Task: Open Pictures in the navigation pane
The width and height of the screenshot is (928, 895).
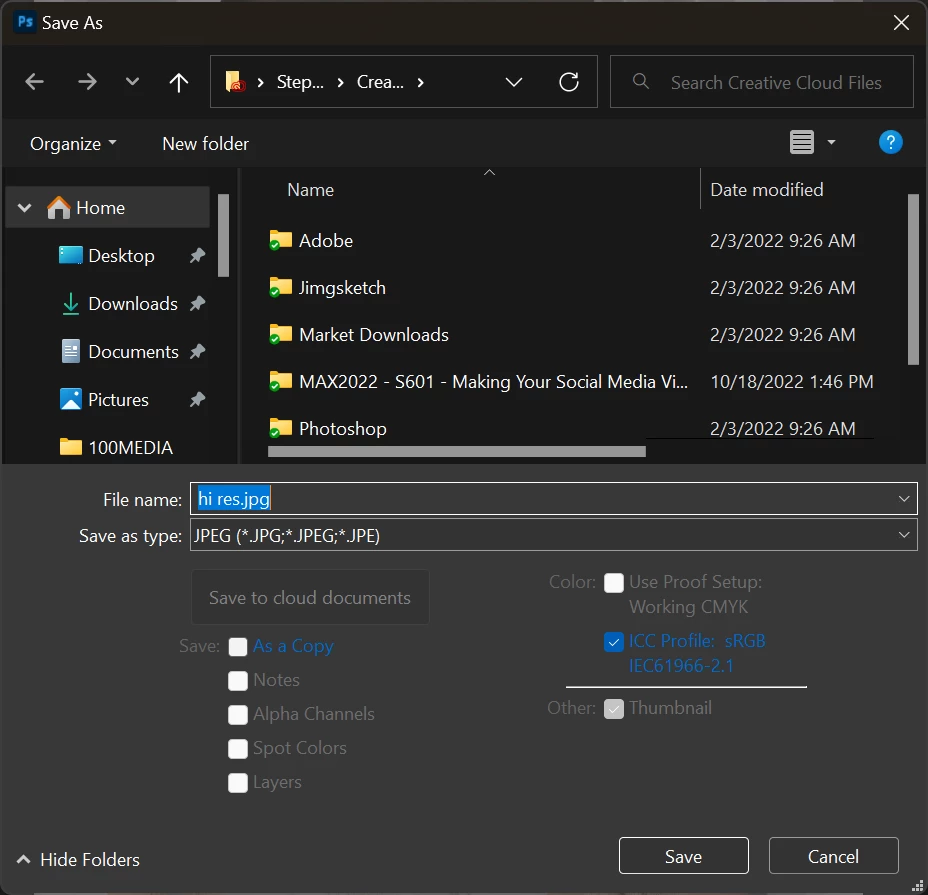Action: tap(118, 400)
